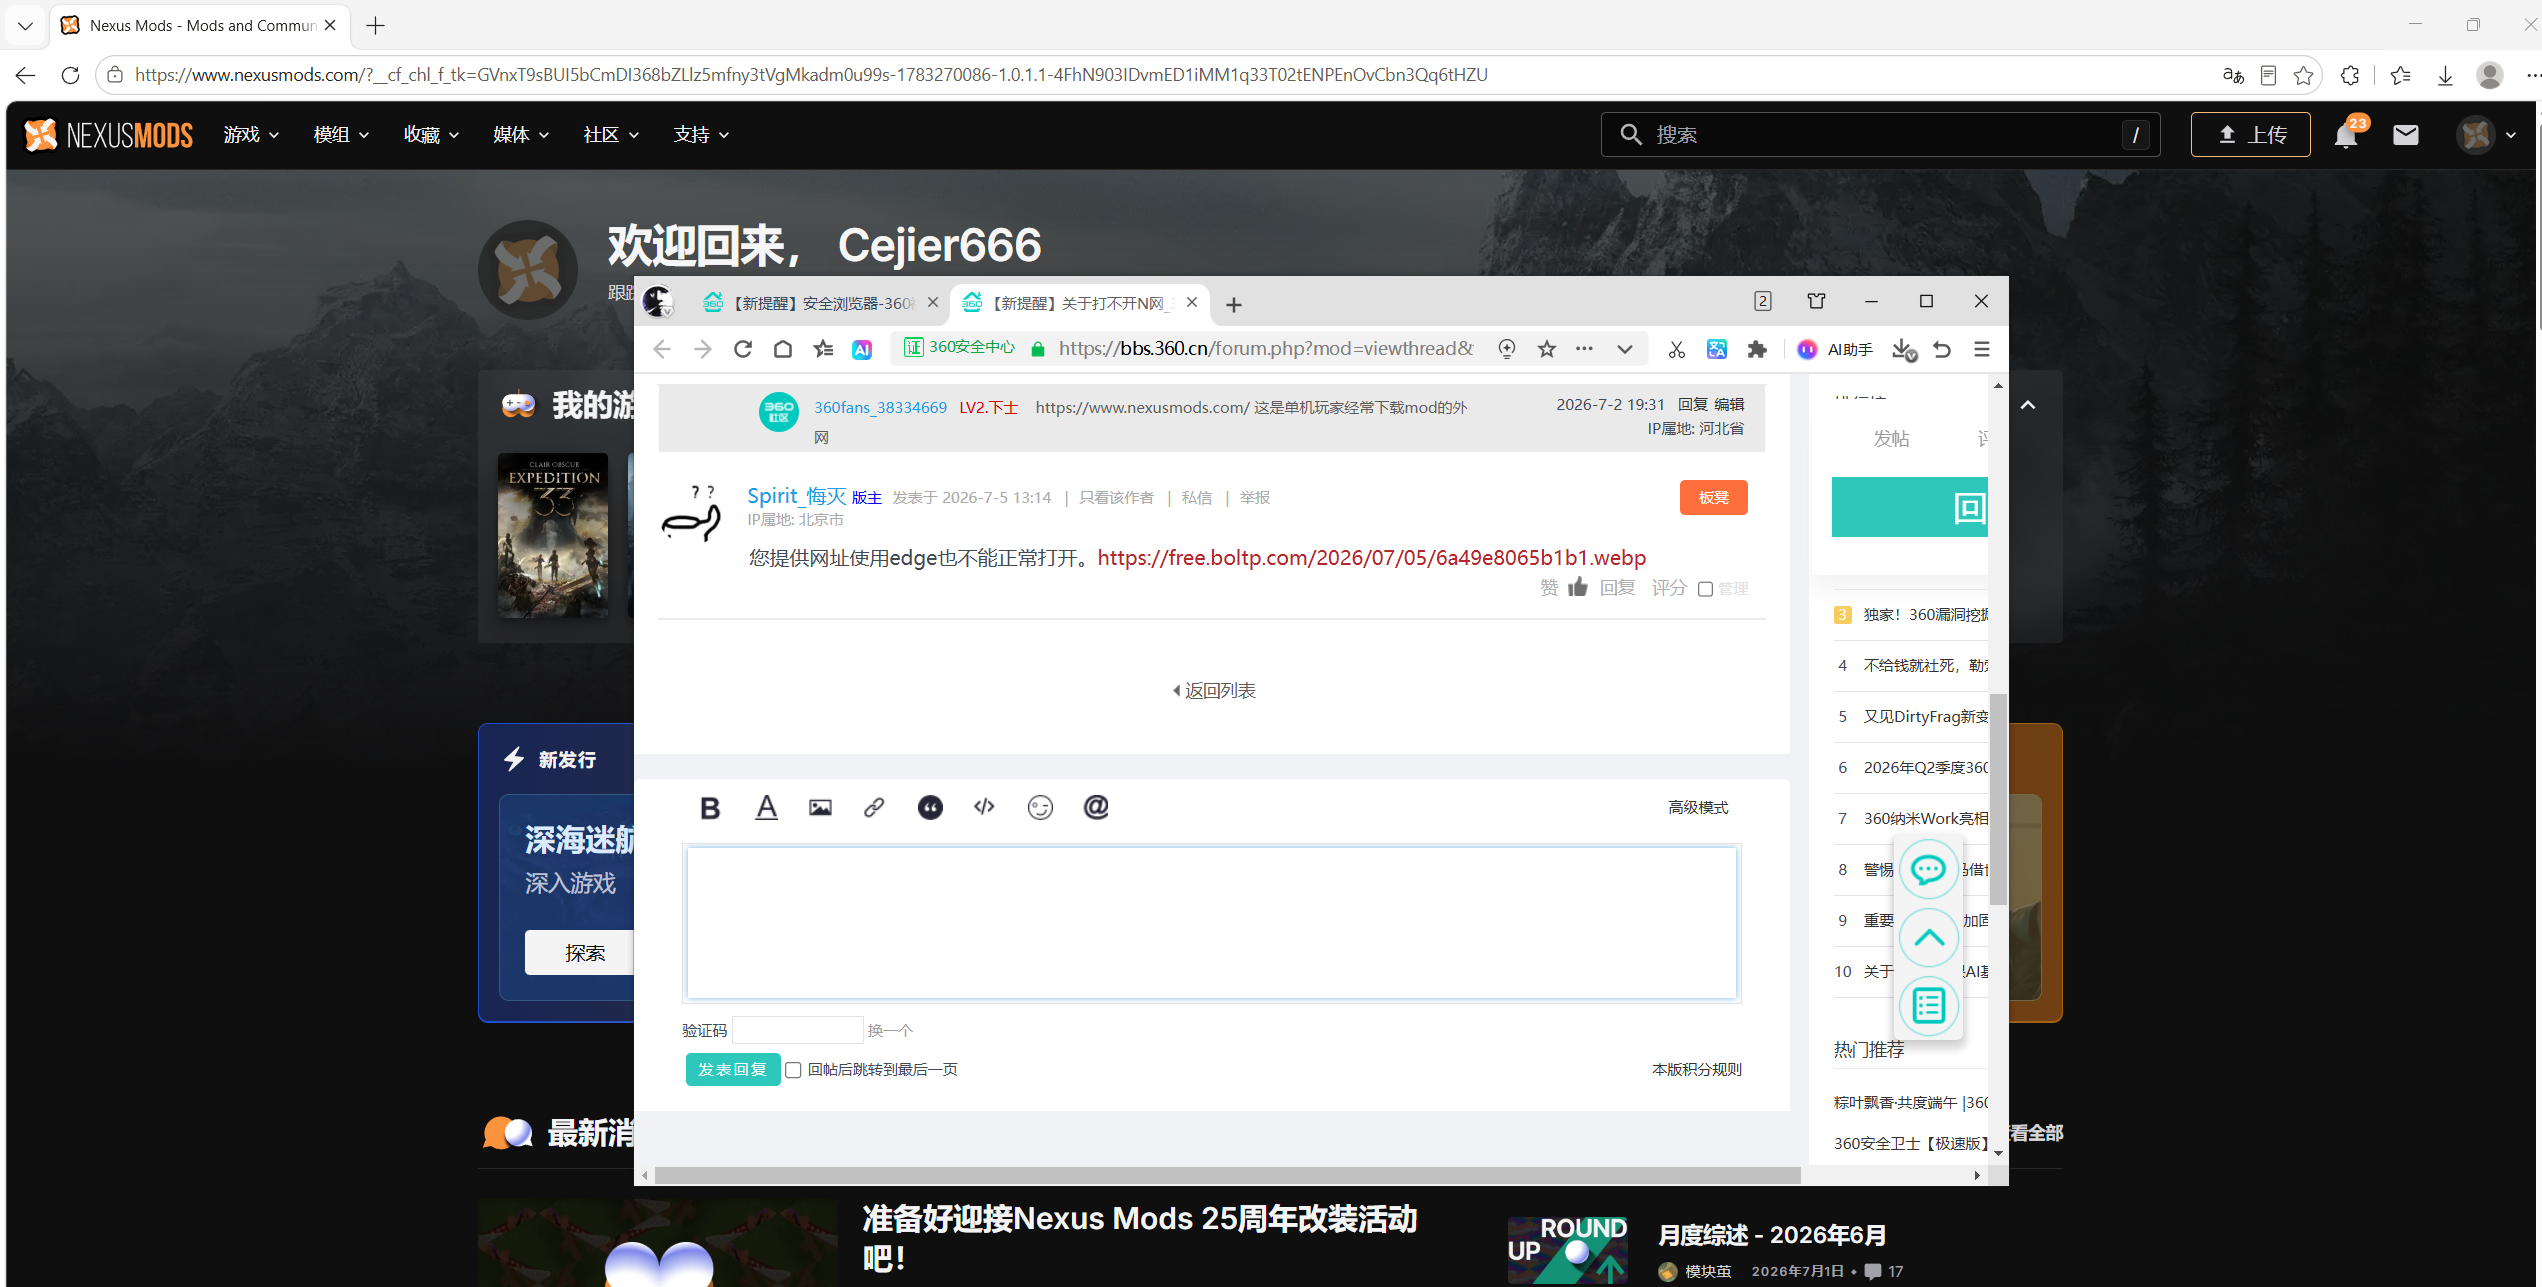Viewport: 2542px width, 1287px height.
Task: Insert an image via the reply editor picture icon
Action: point(820,808)
